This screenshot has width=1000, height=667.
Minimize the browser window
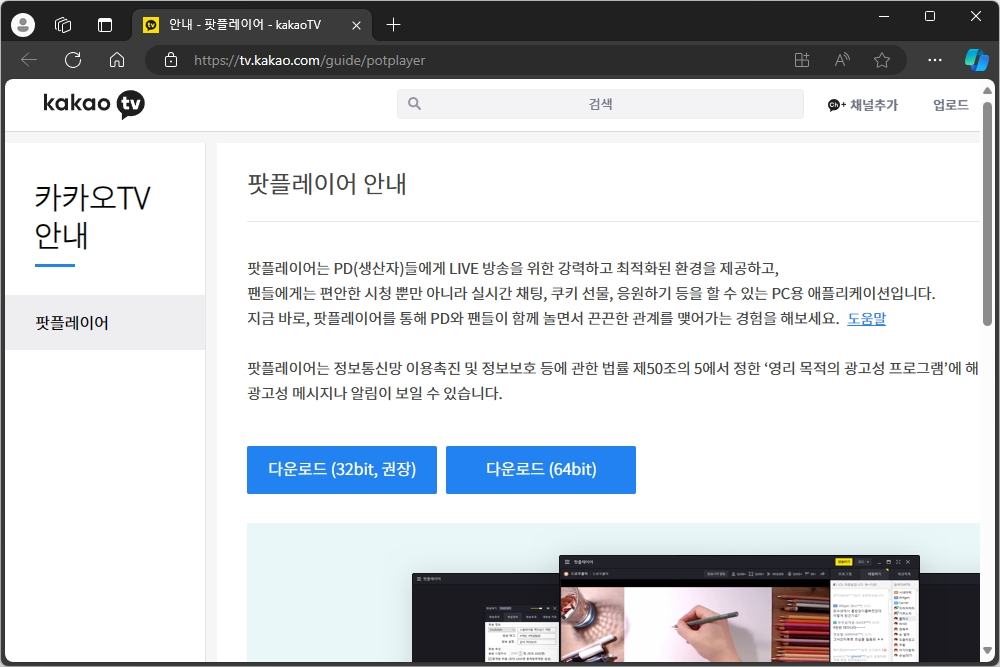tap(884, 17)
